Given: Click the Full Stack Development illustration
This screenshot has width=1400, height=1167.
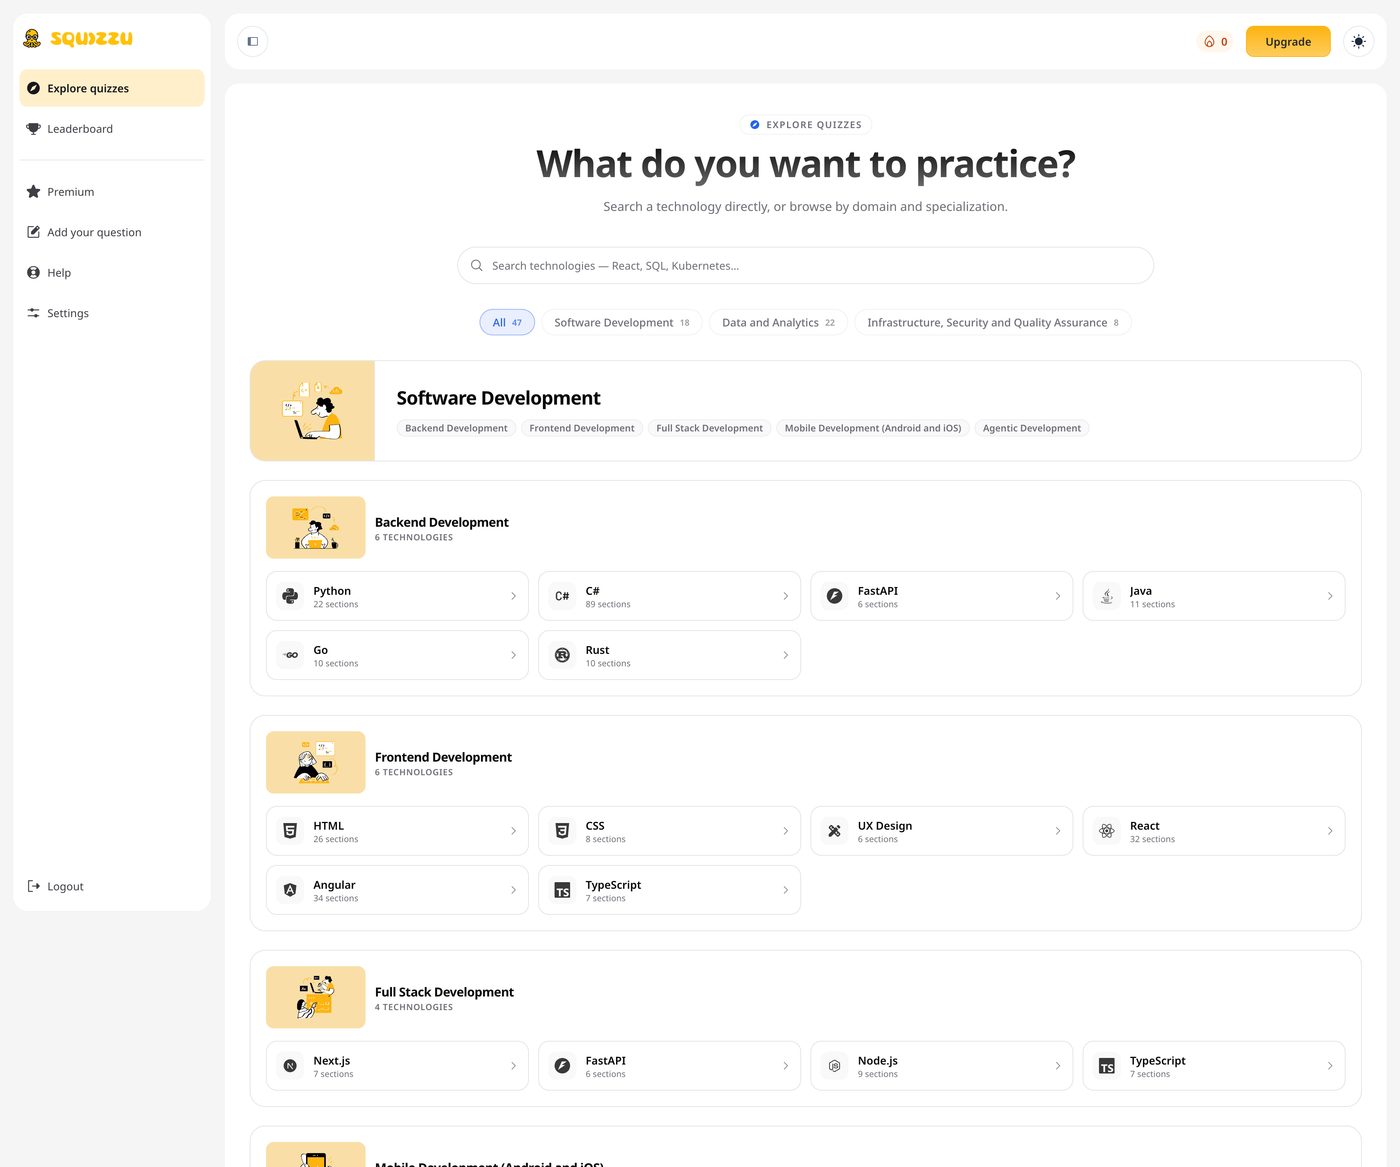Looking at the screenshot, I should (x=316, y=997).
